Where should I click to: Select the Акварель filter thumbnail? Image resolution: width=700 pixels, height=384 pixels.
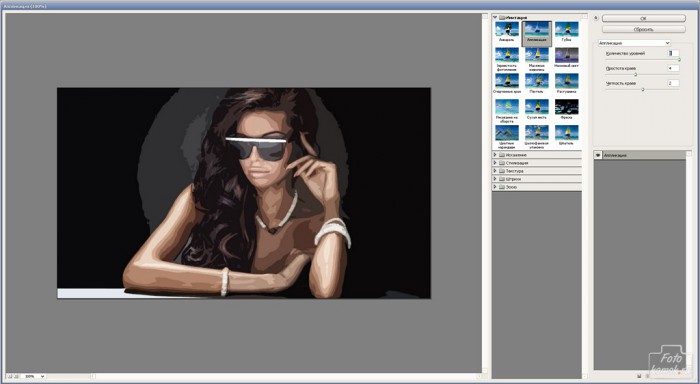[507, 29]
